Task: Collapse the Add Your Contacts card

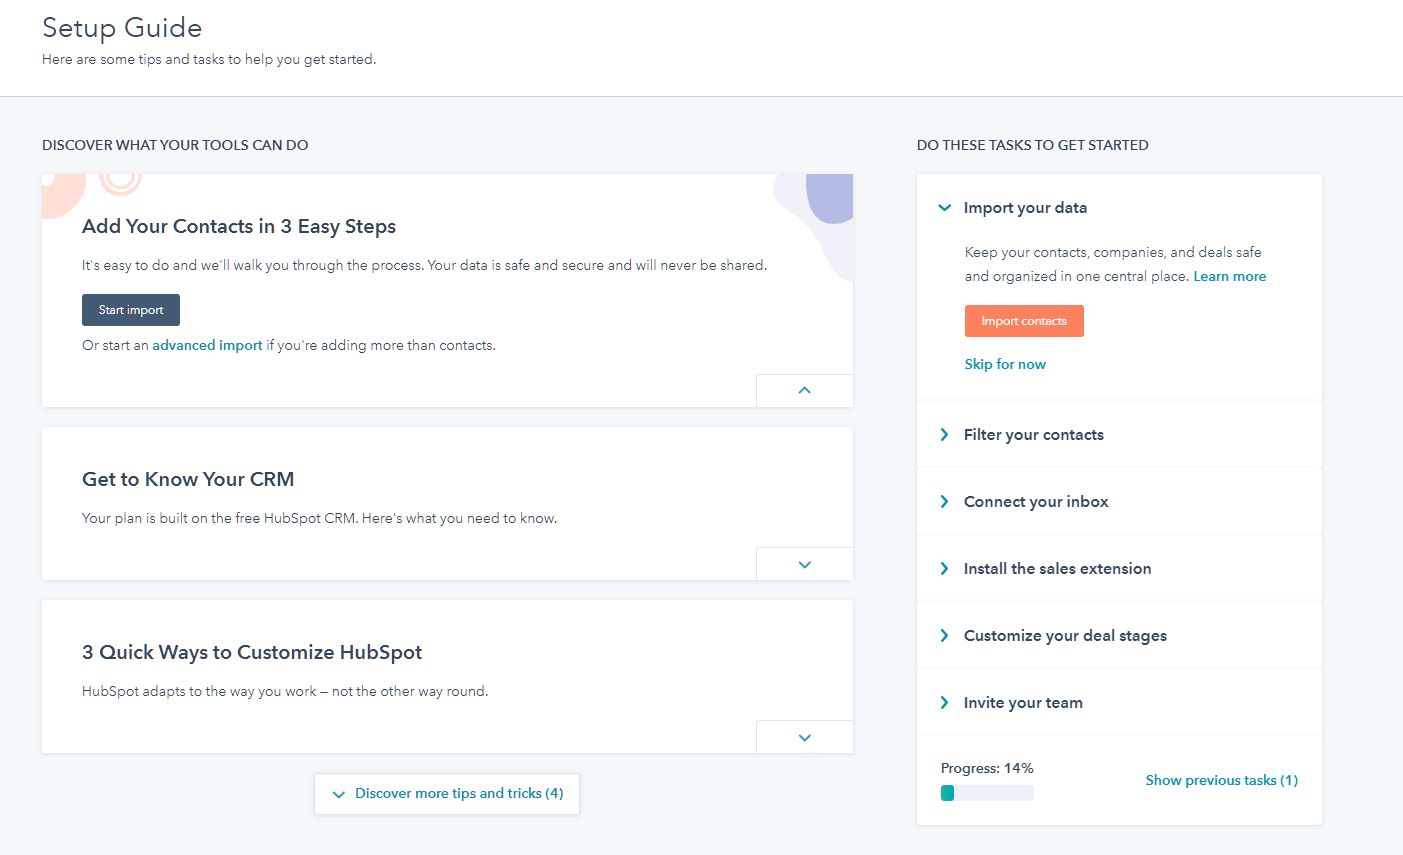Action: 805,390
